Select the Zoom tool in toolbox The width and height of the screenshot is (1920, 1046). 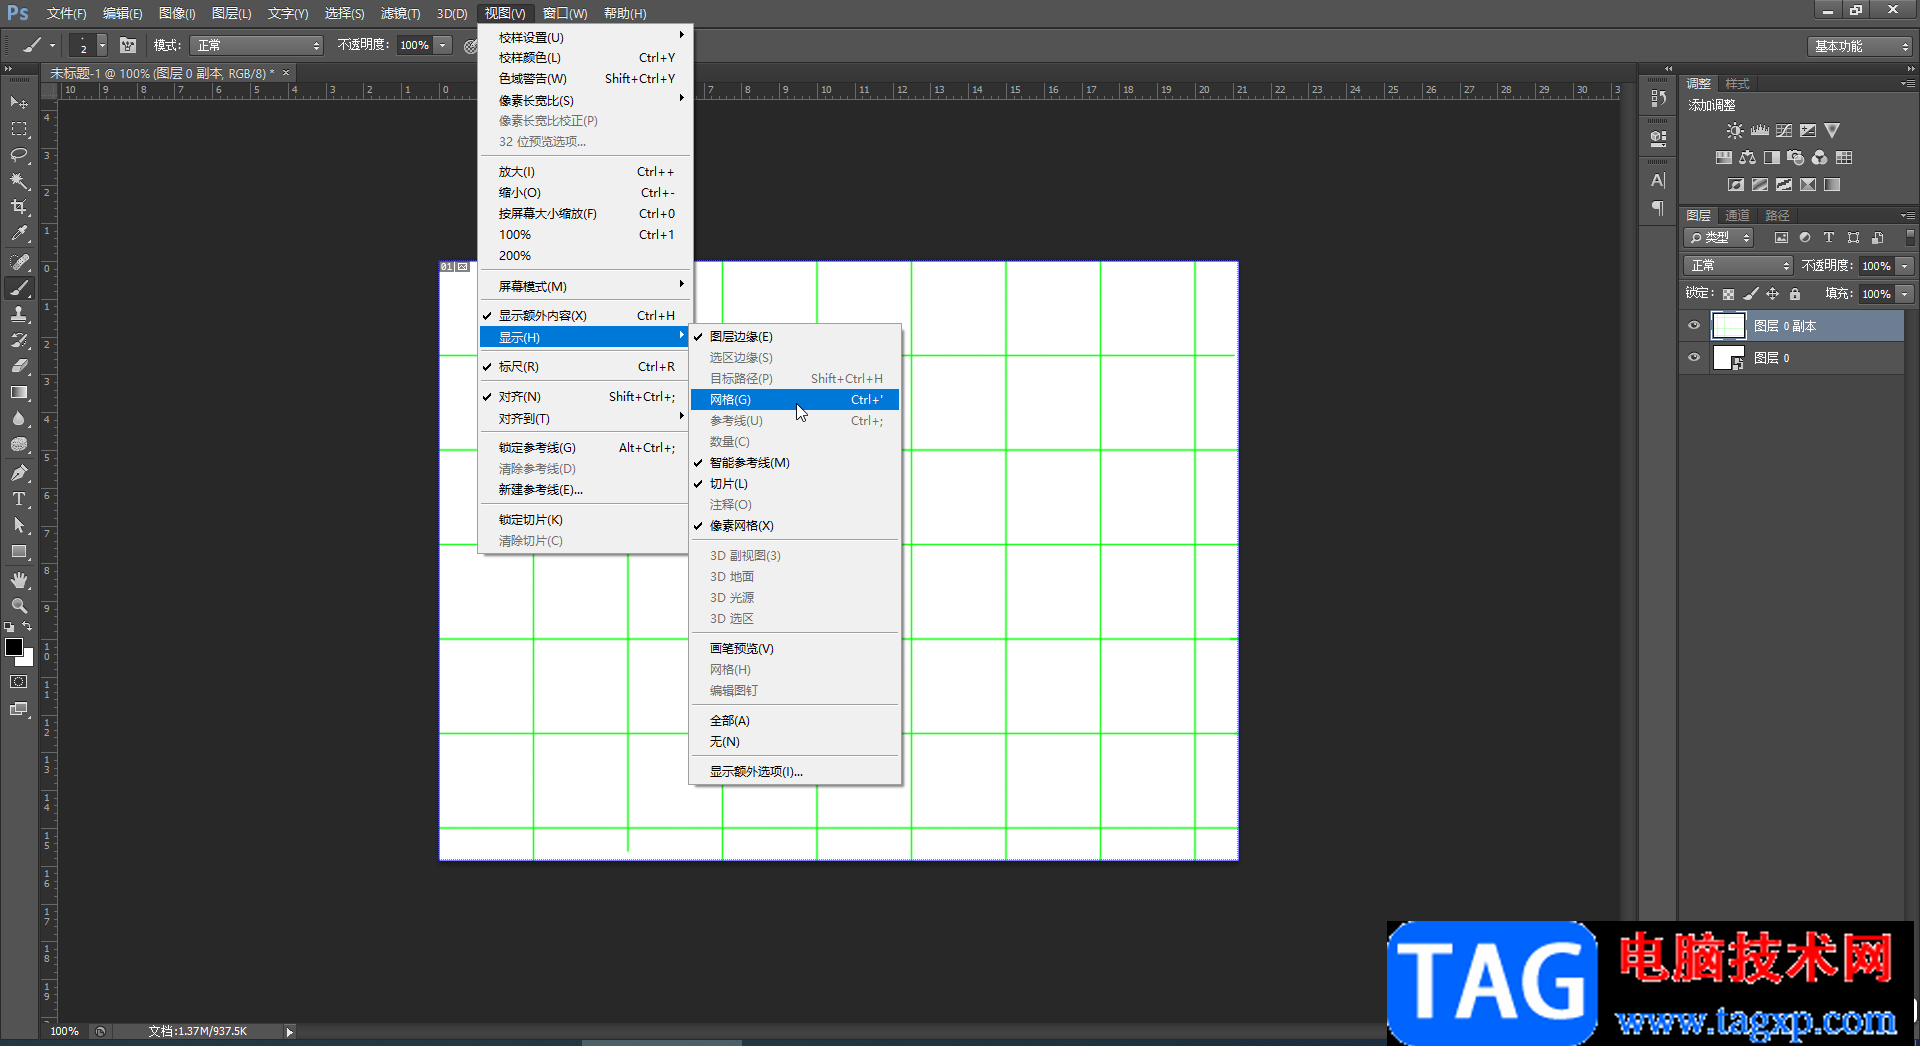[x=19, y=606]
